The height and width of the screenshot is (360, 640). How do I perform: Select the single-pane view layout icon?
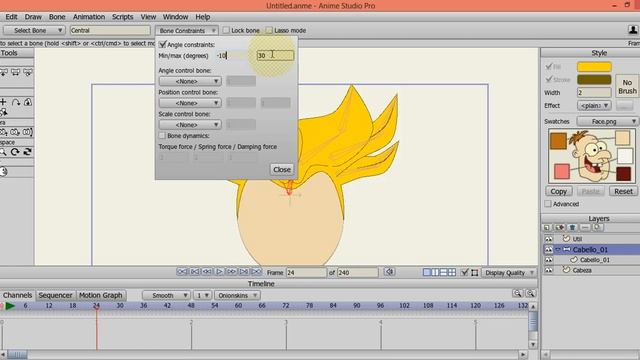click(427, 272)
